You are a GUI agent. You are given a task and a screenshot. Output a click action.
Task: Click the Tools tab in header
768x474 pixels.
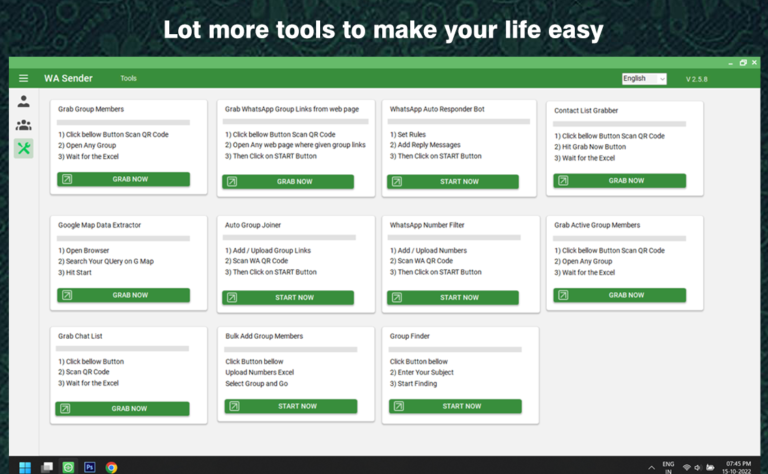128,78
